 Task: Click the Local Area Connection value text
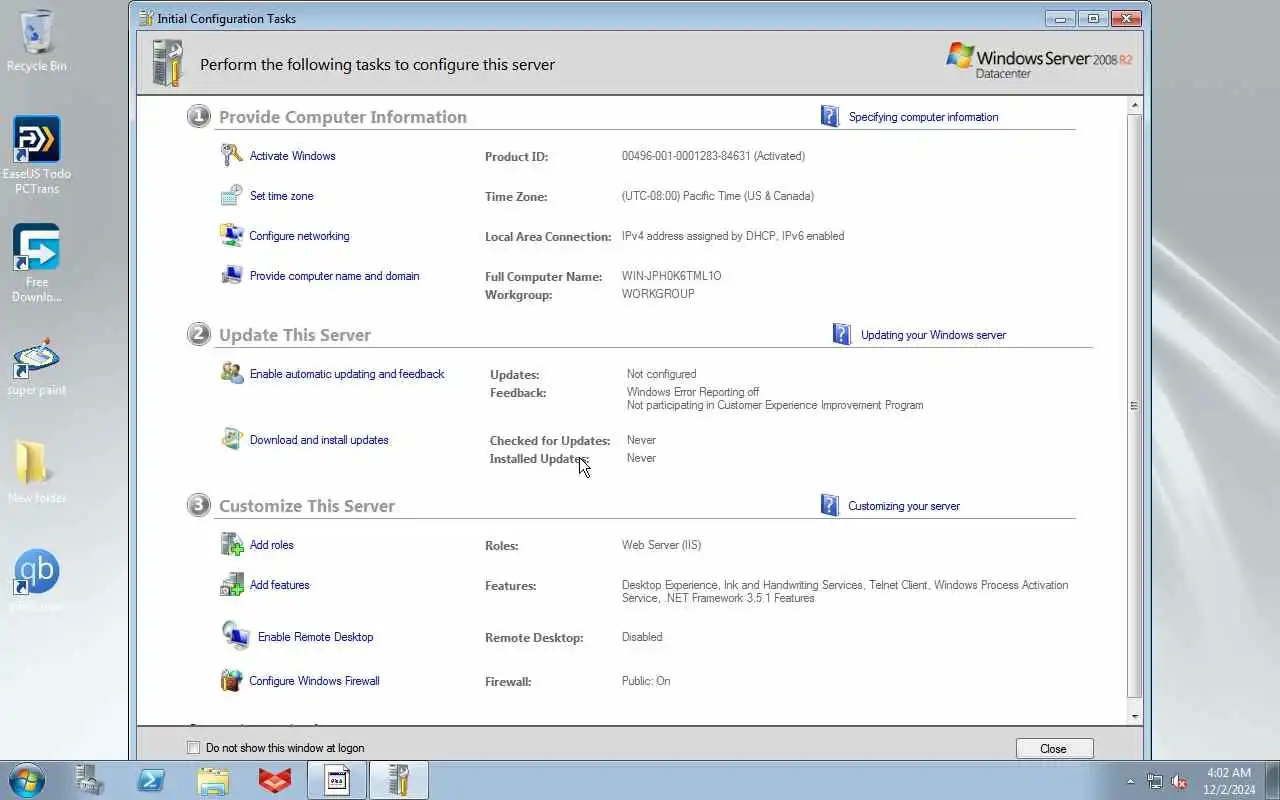point(733,236)
